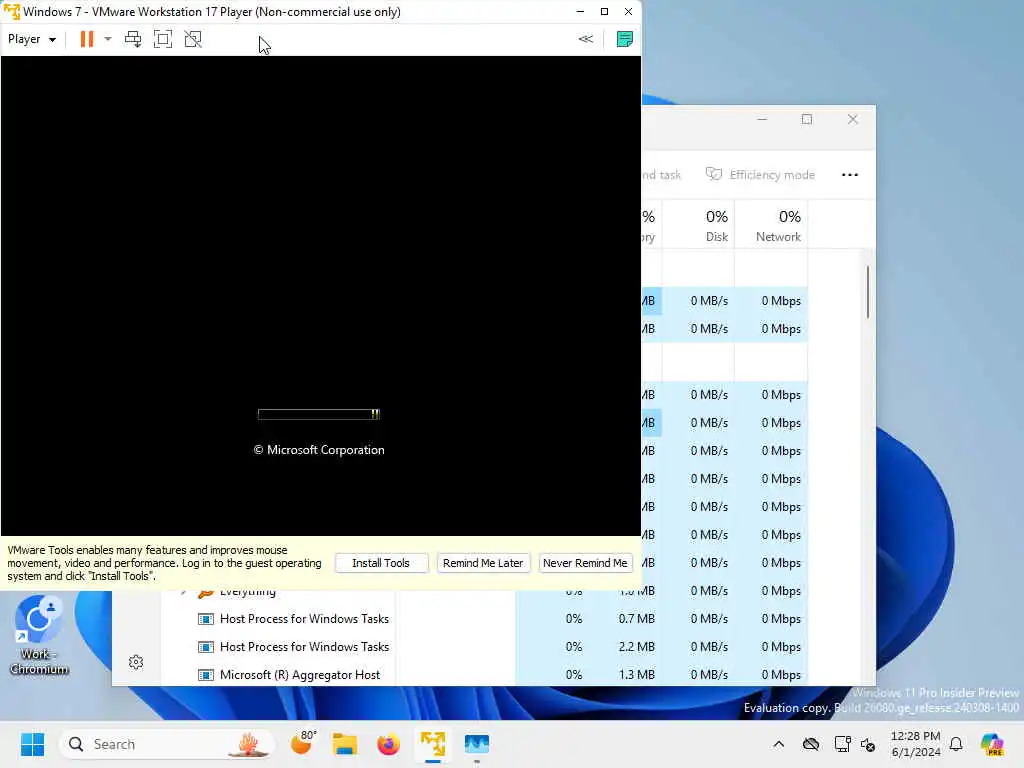Click the muted volume tray icon

point(868,744)
